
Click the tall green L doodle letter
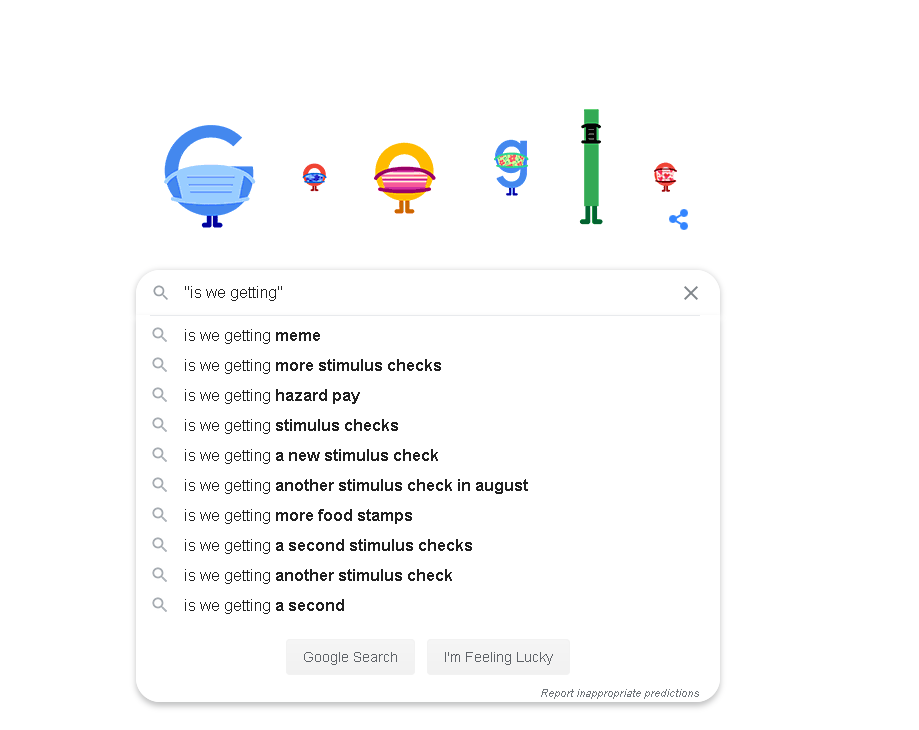(591, 165)
